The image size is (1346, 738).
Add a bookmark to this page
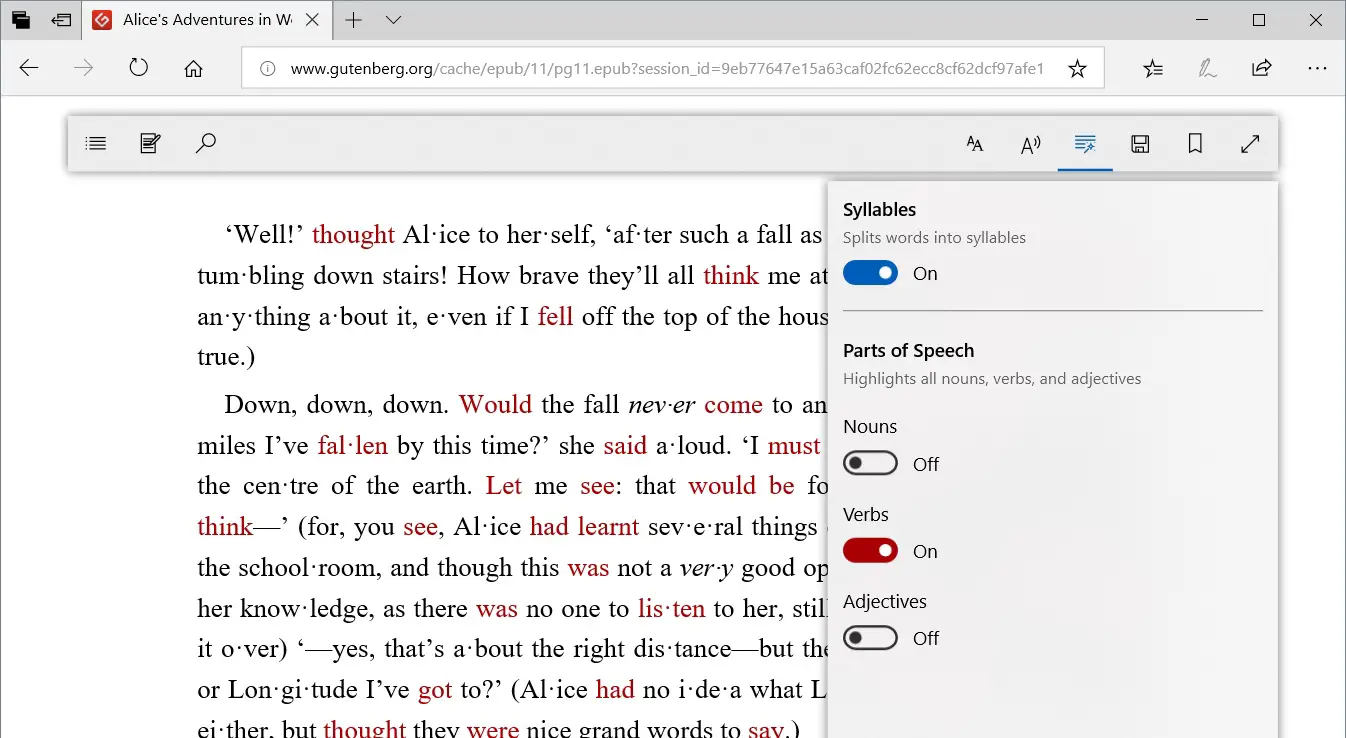coord(1195,144)
